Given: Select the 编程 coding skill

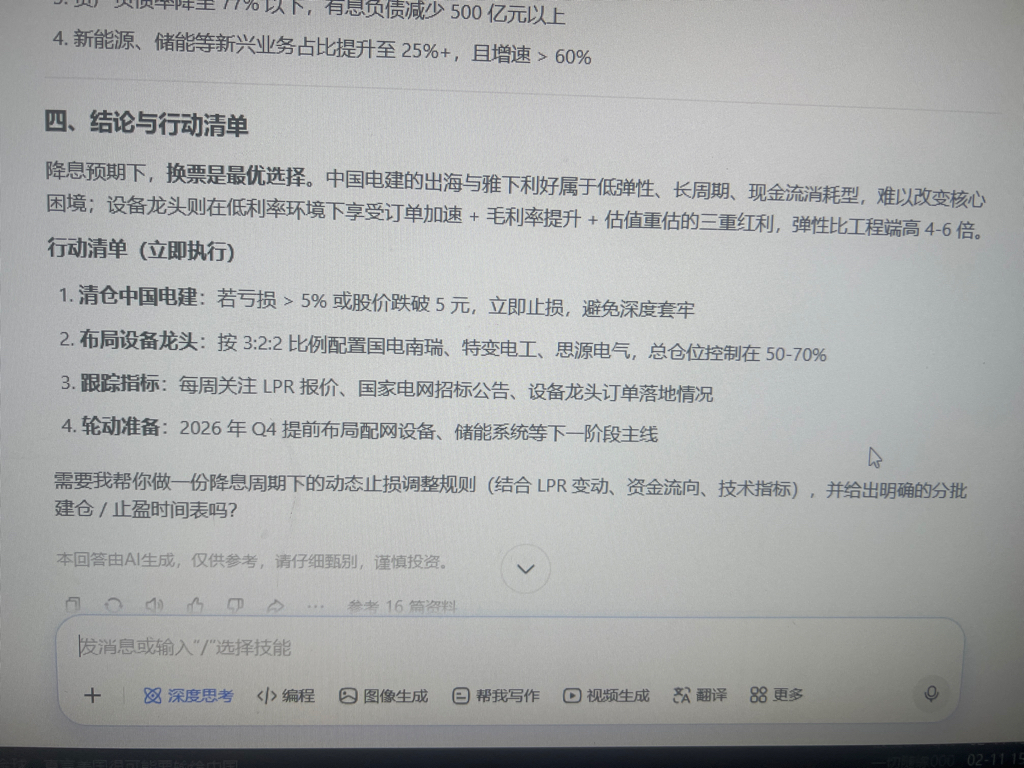Looking at the screenshot, I should click(286, 696).
